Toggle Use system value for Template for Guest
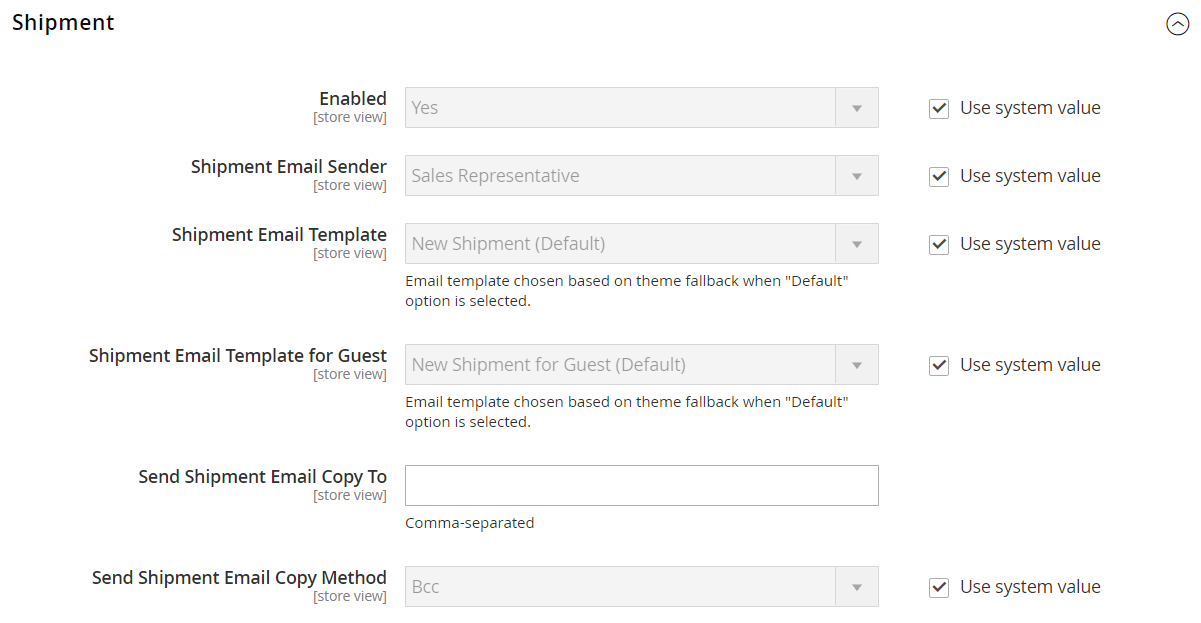 point(939,366)
